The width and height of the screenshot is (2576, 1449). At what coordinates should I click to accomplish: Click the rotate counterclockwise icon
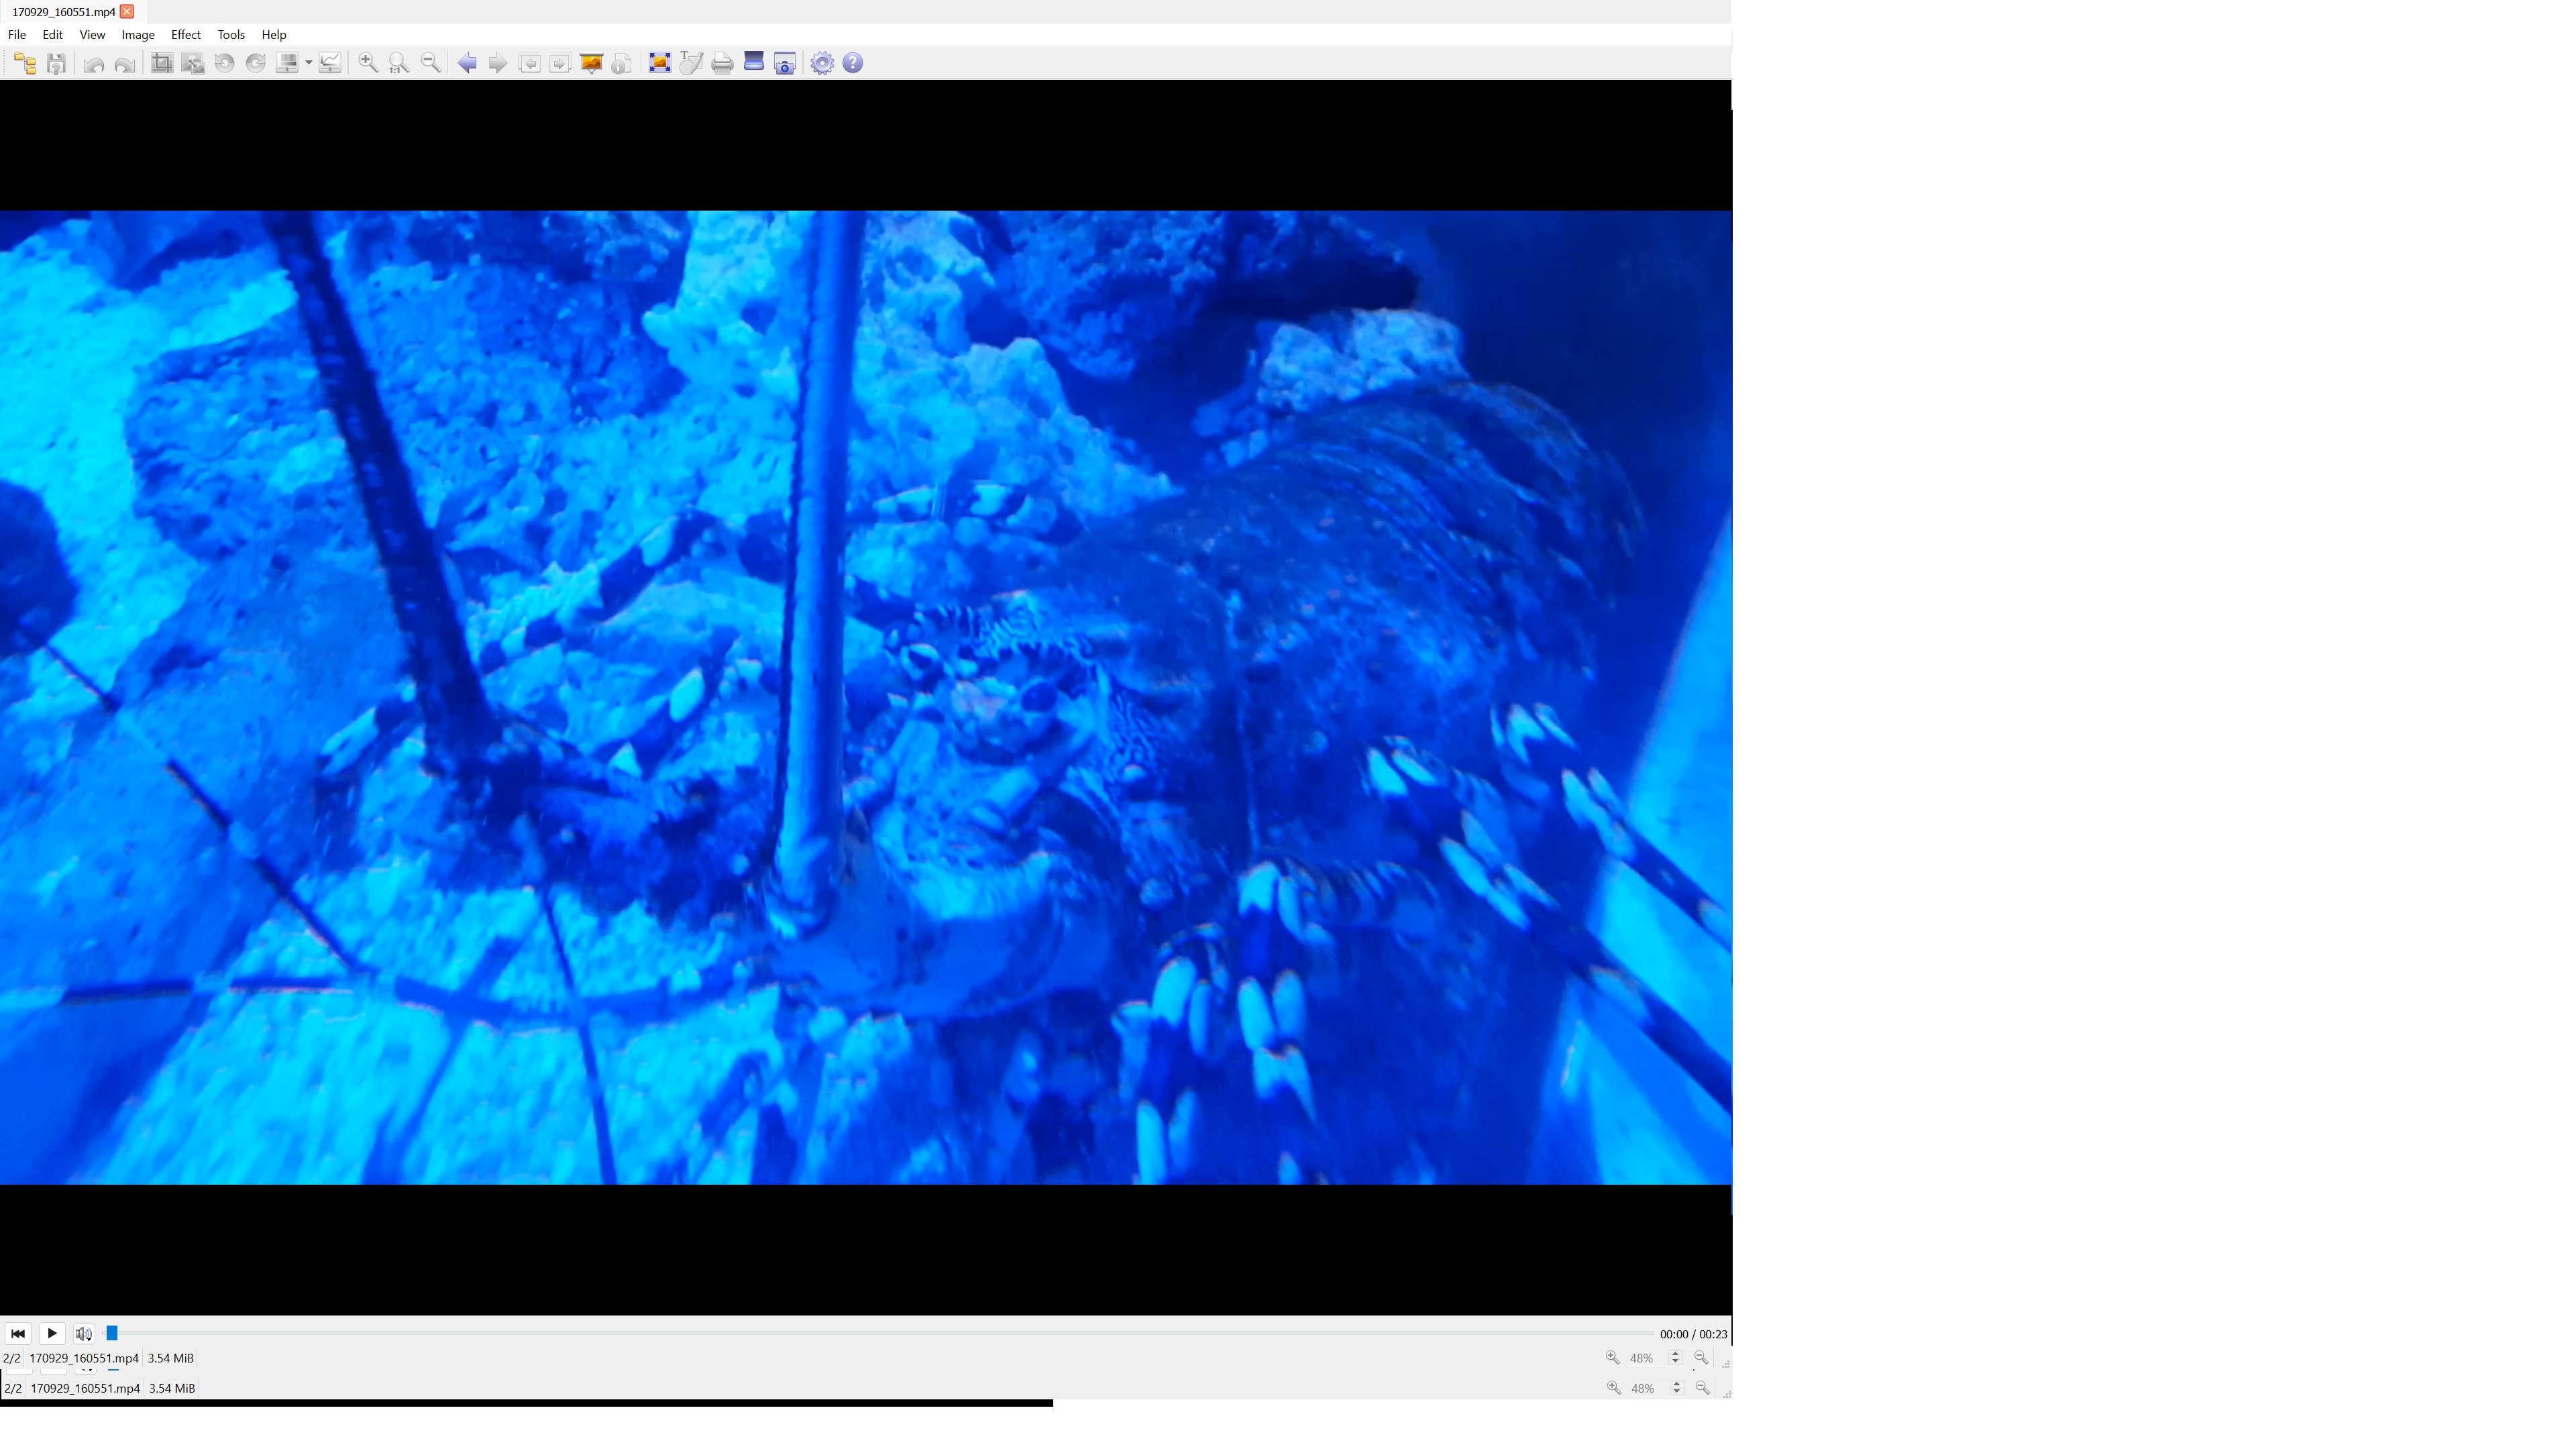224,64
